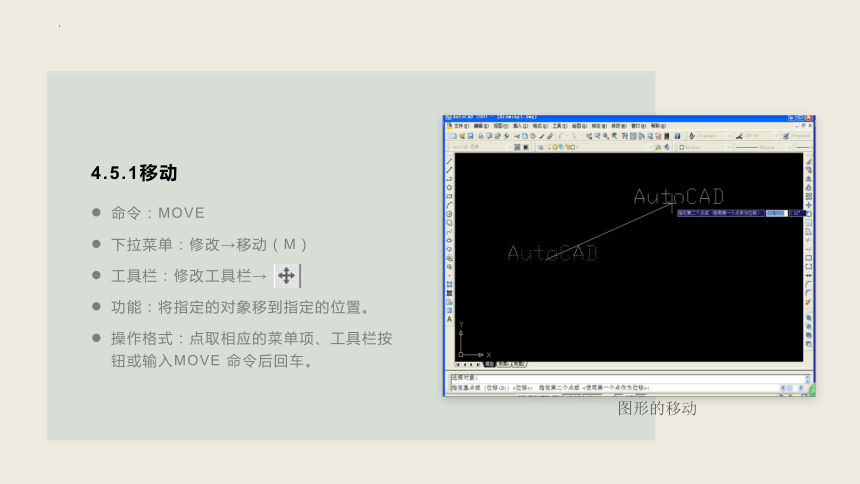Open the 修改(M) menu

click(619, 126)
